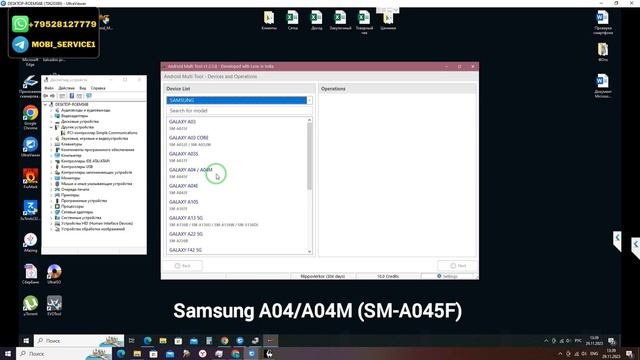Open Yandex Browser on local bottom taskbar
The image size is (640, 360).
pyautogui.click(x=202, y=354)
